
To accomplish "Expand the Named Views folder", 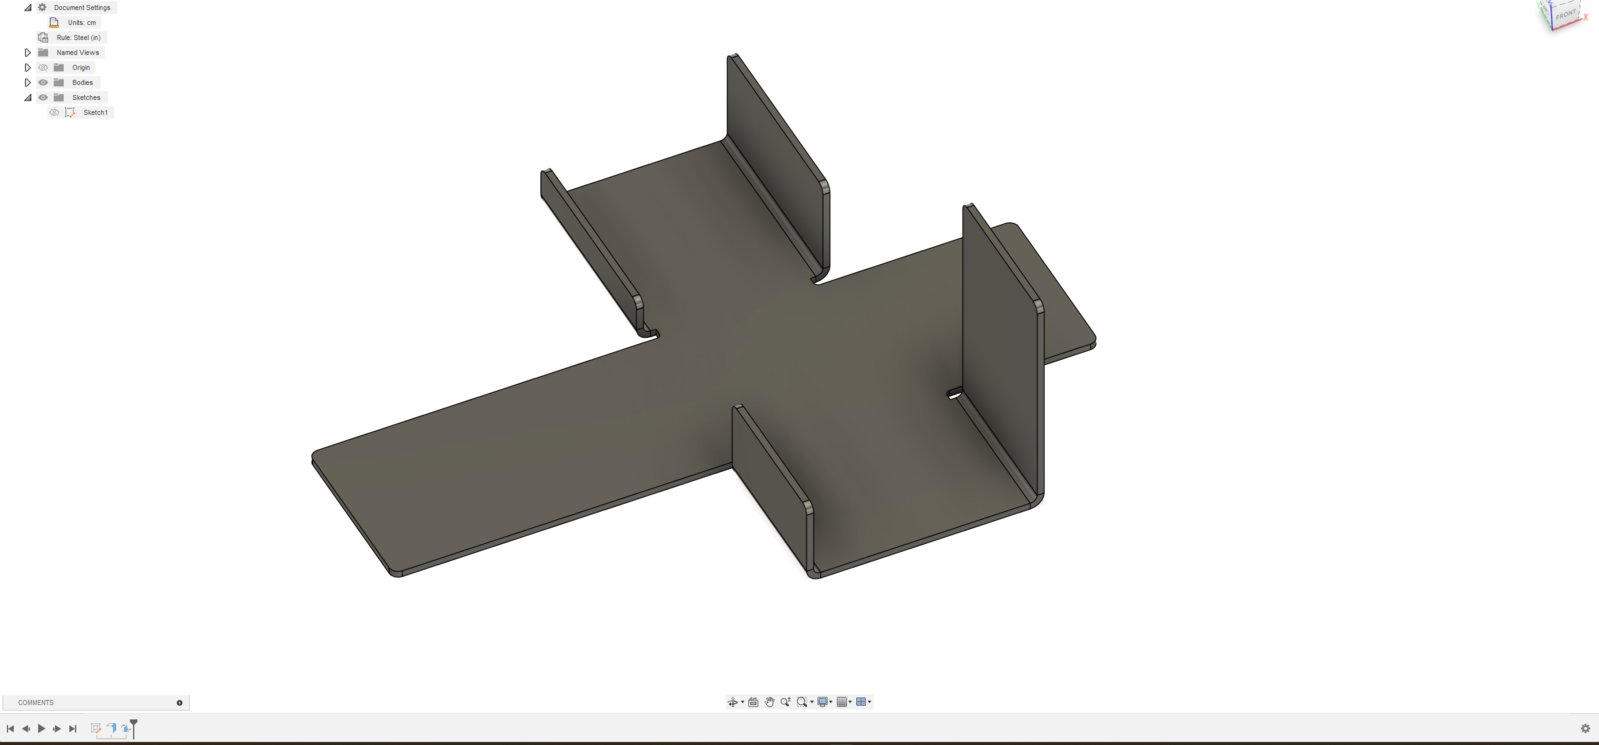I will pyautogui.click(x=28, y=52).
